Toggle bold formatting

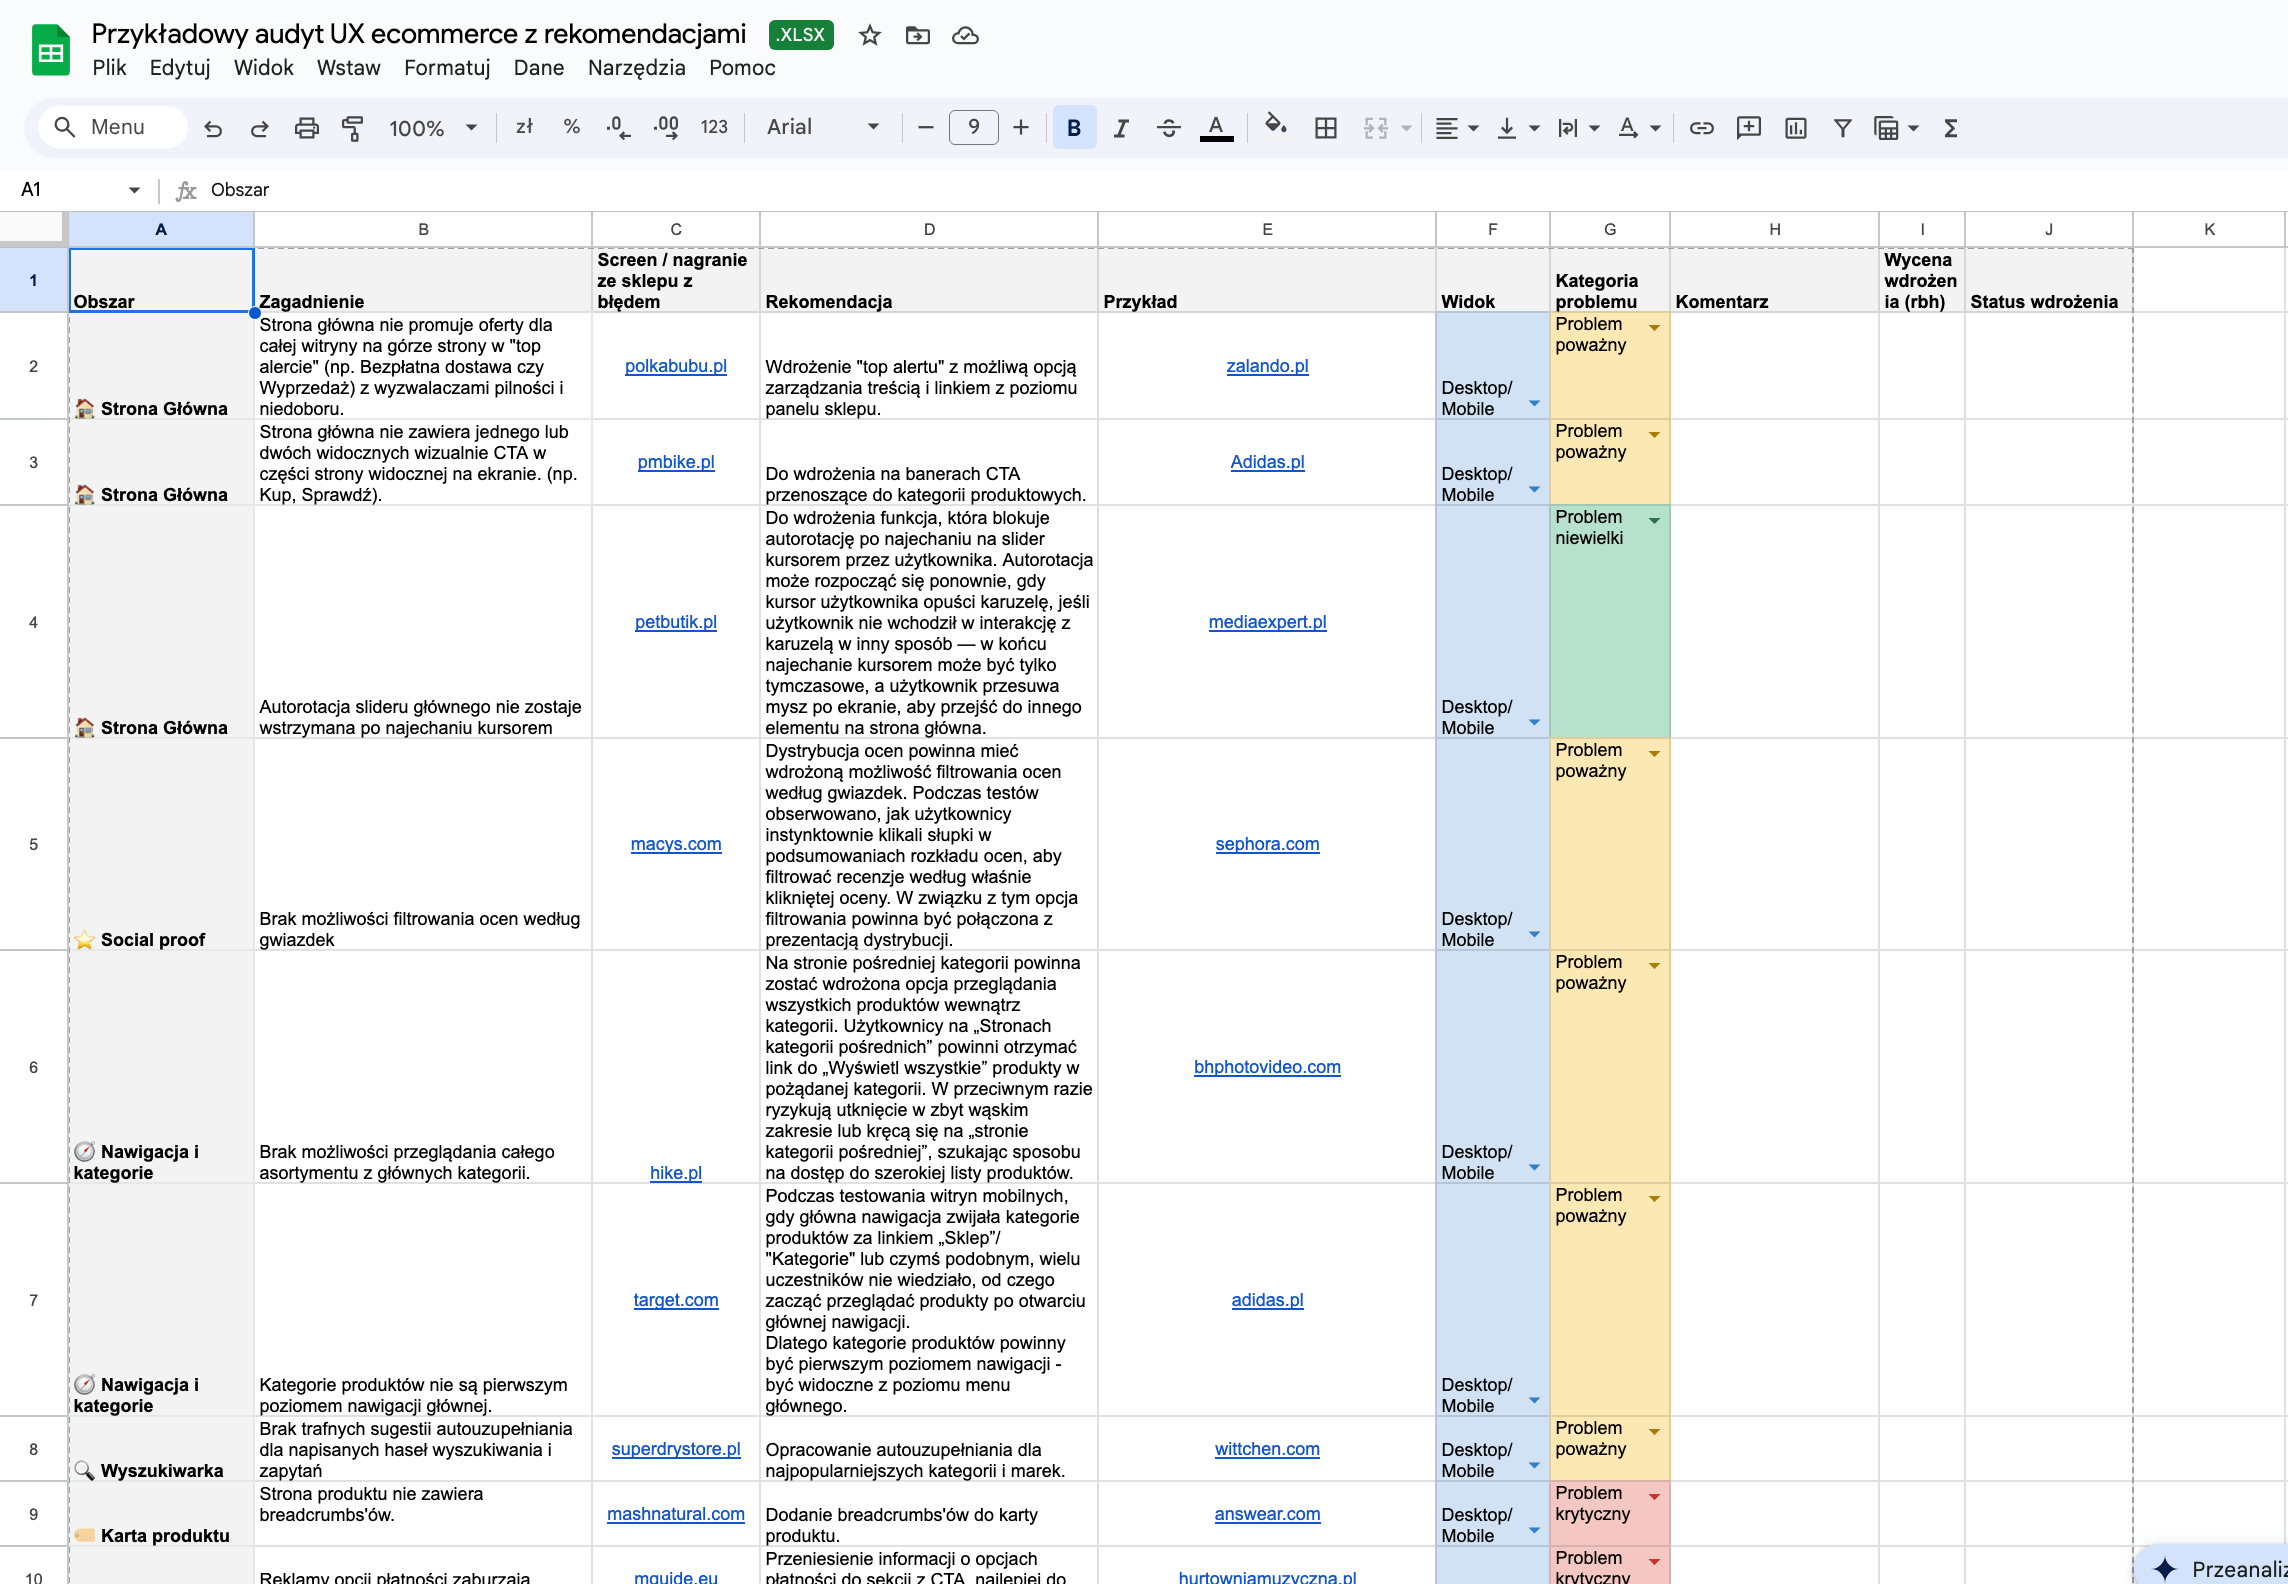1074,128
